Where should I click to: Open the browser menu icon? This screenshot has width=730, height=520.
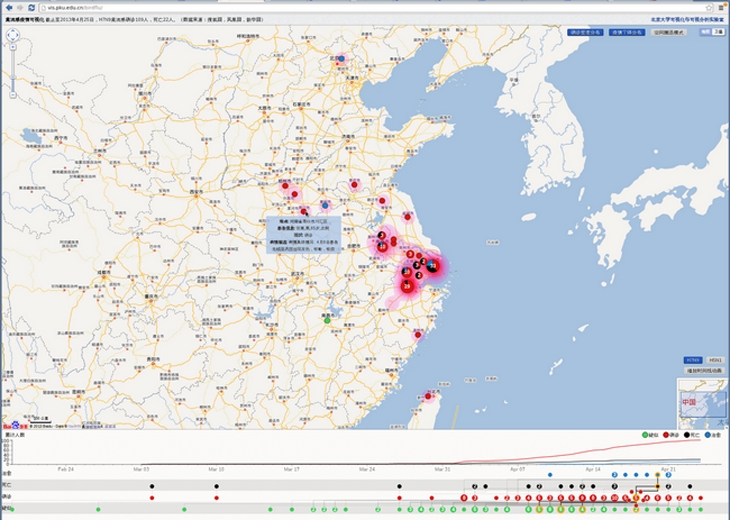coord(721,7)
